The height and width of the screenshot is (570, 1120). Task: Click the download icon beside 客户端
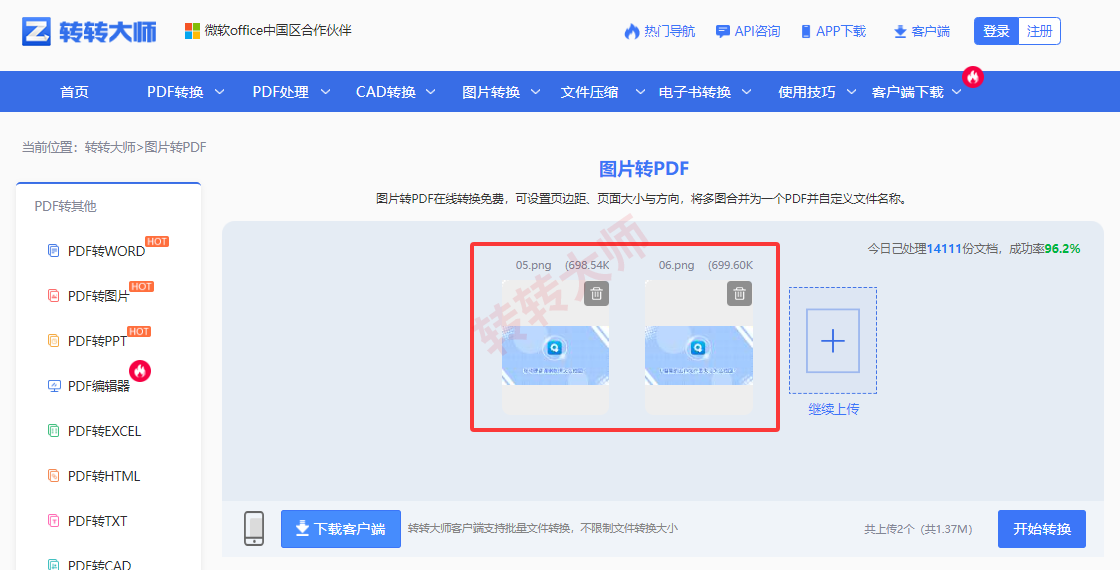(x=900, y=31)
